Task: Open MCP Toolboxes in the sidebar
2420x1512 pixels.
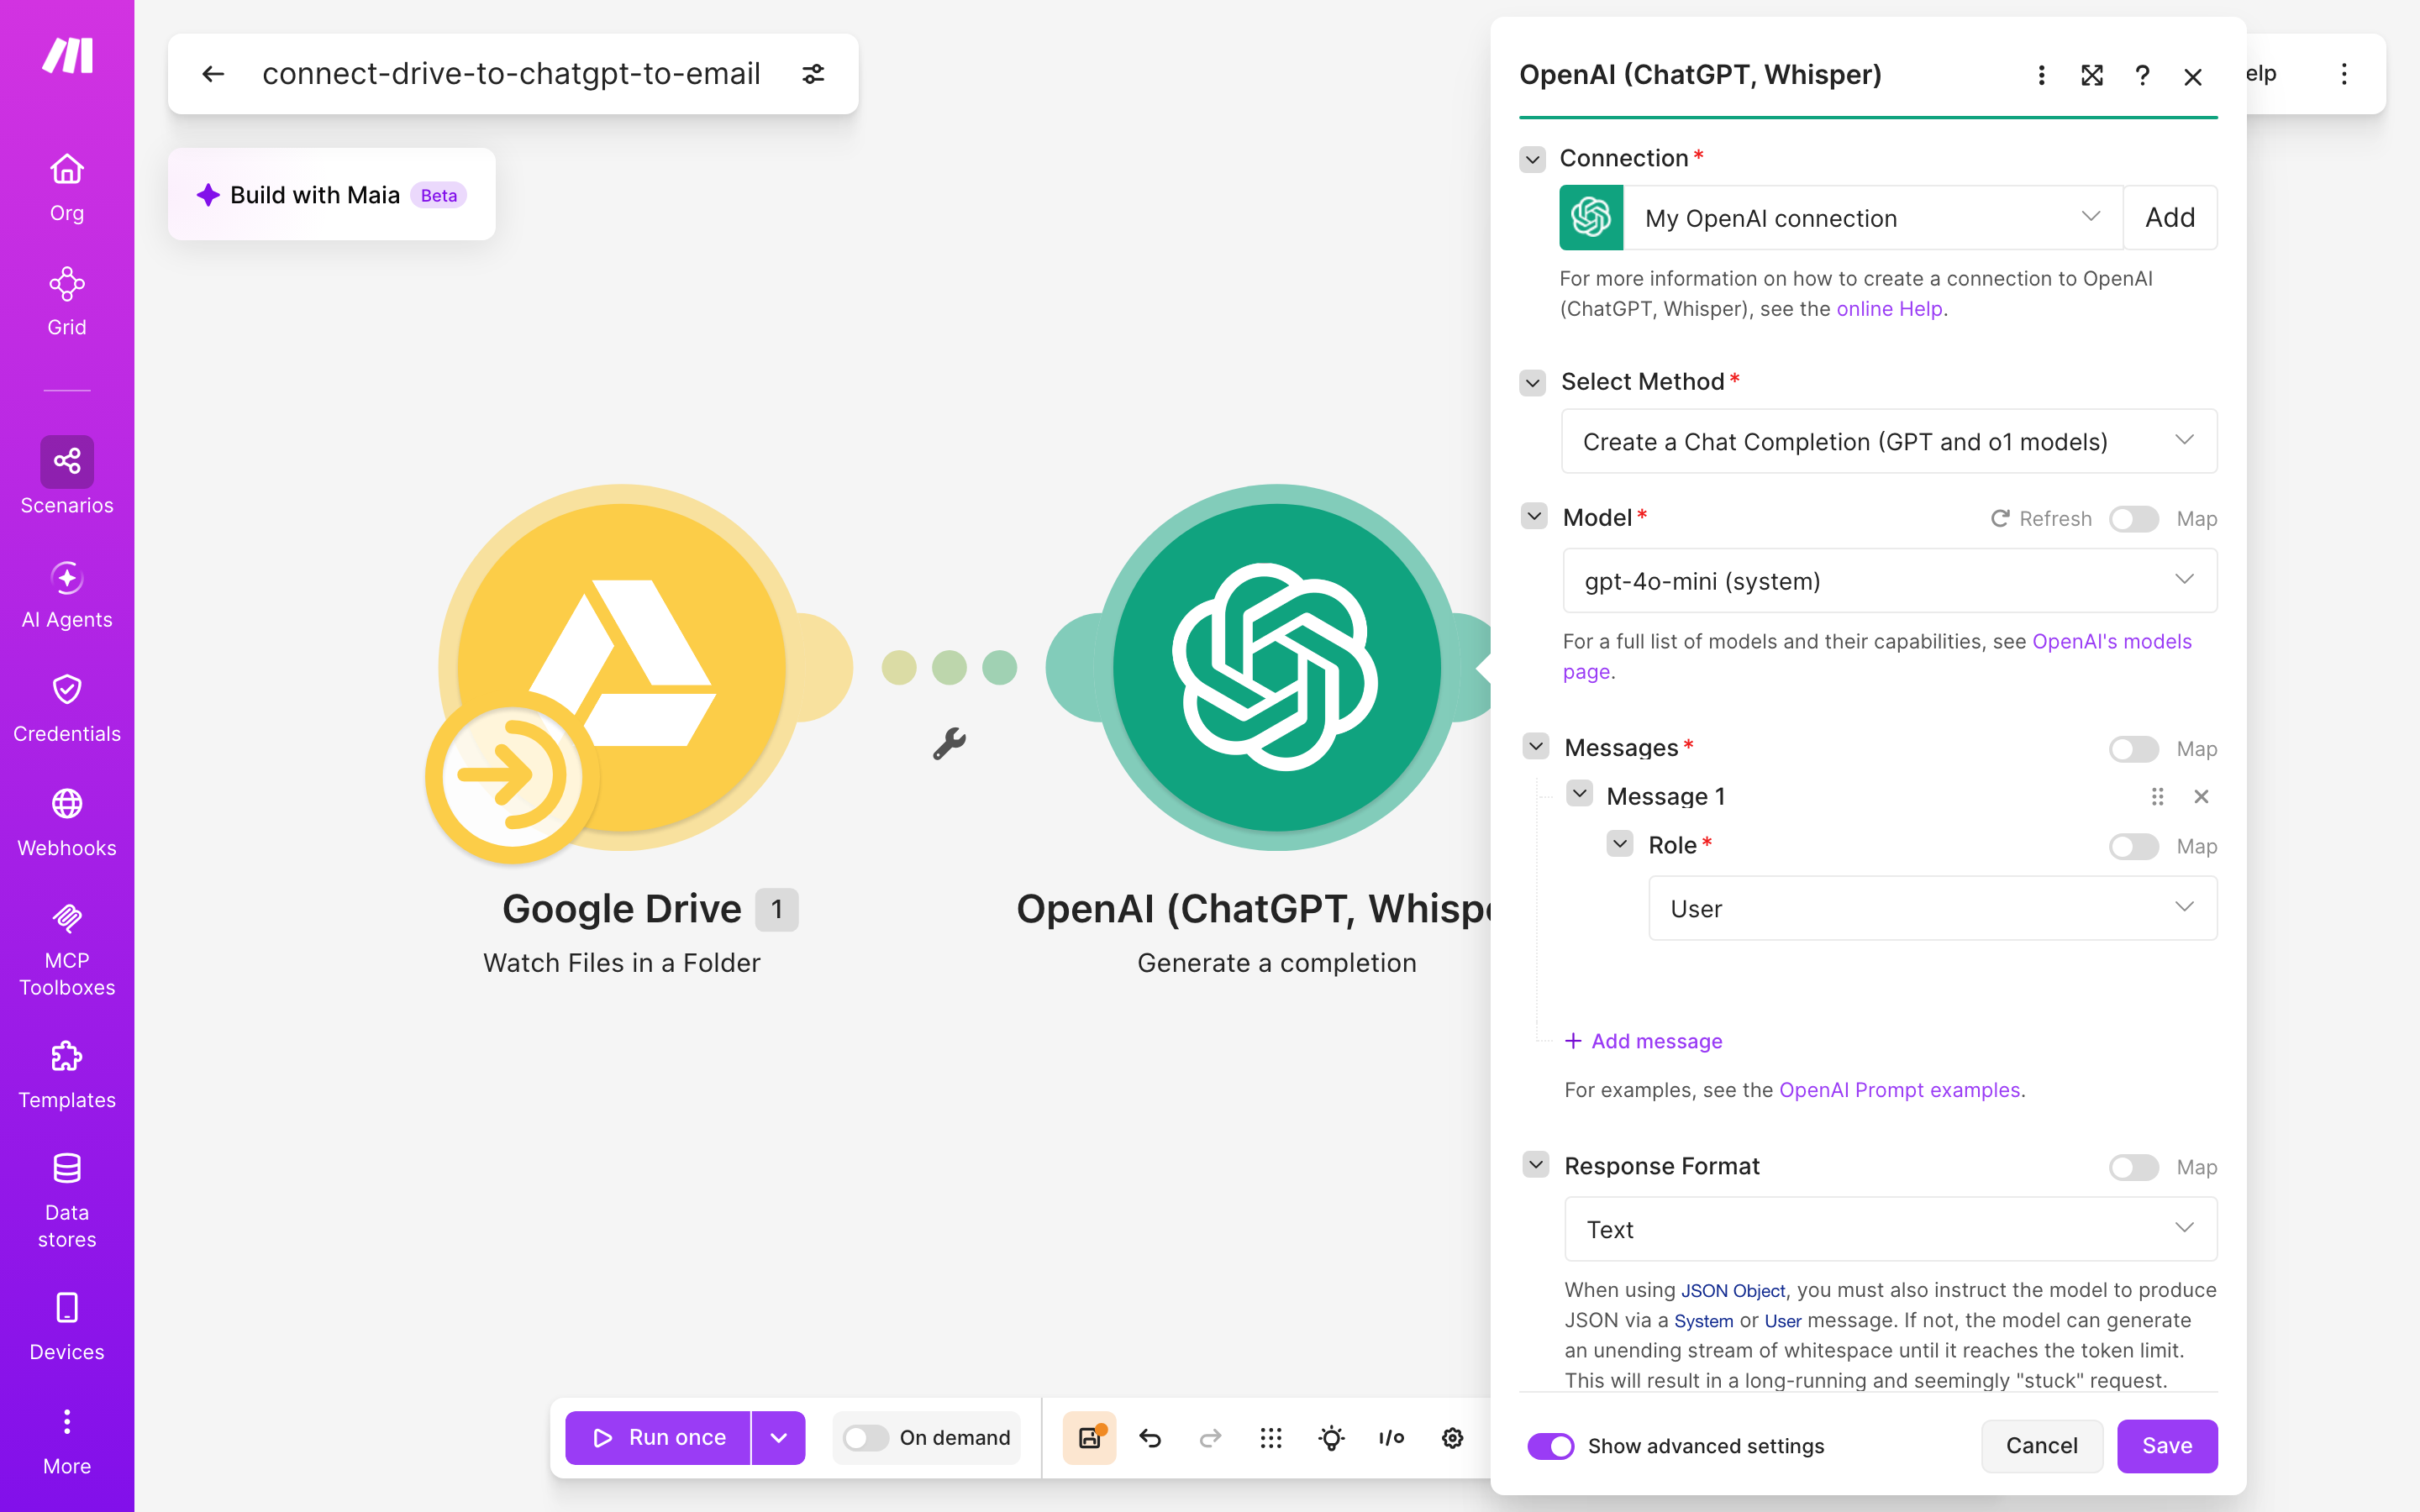Action: pos(67,949)
